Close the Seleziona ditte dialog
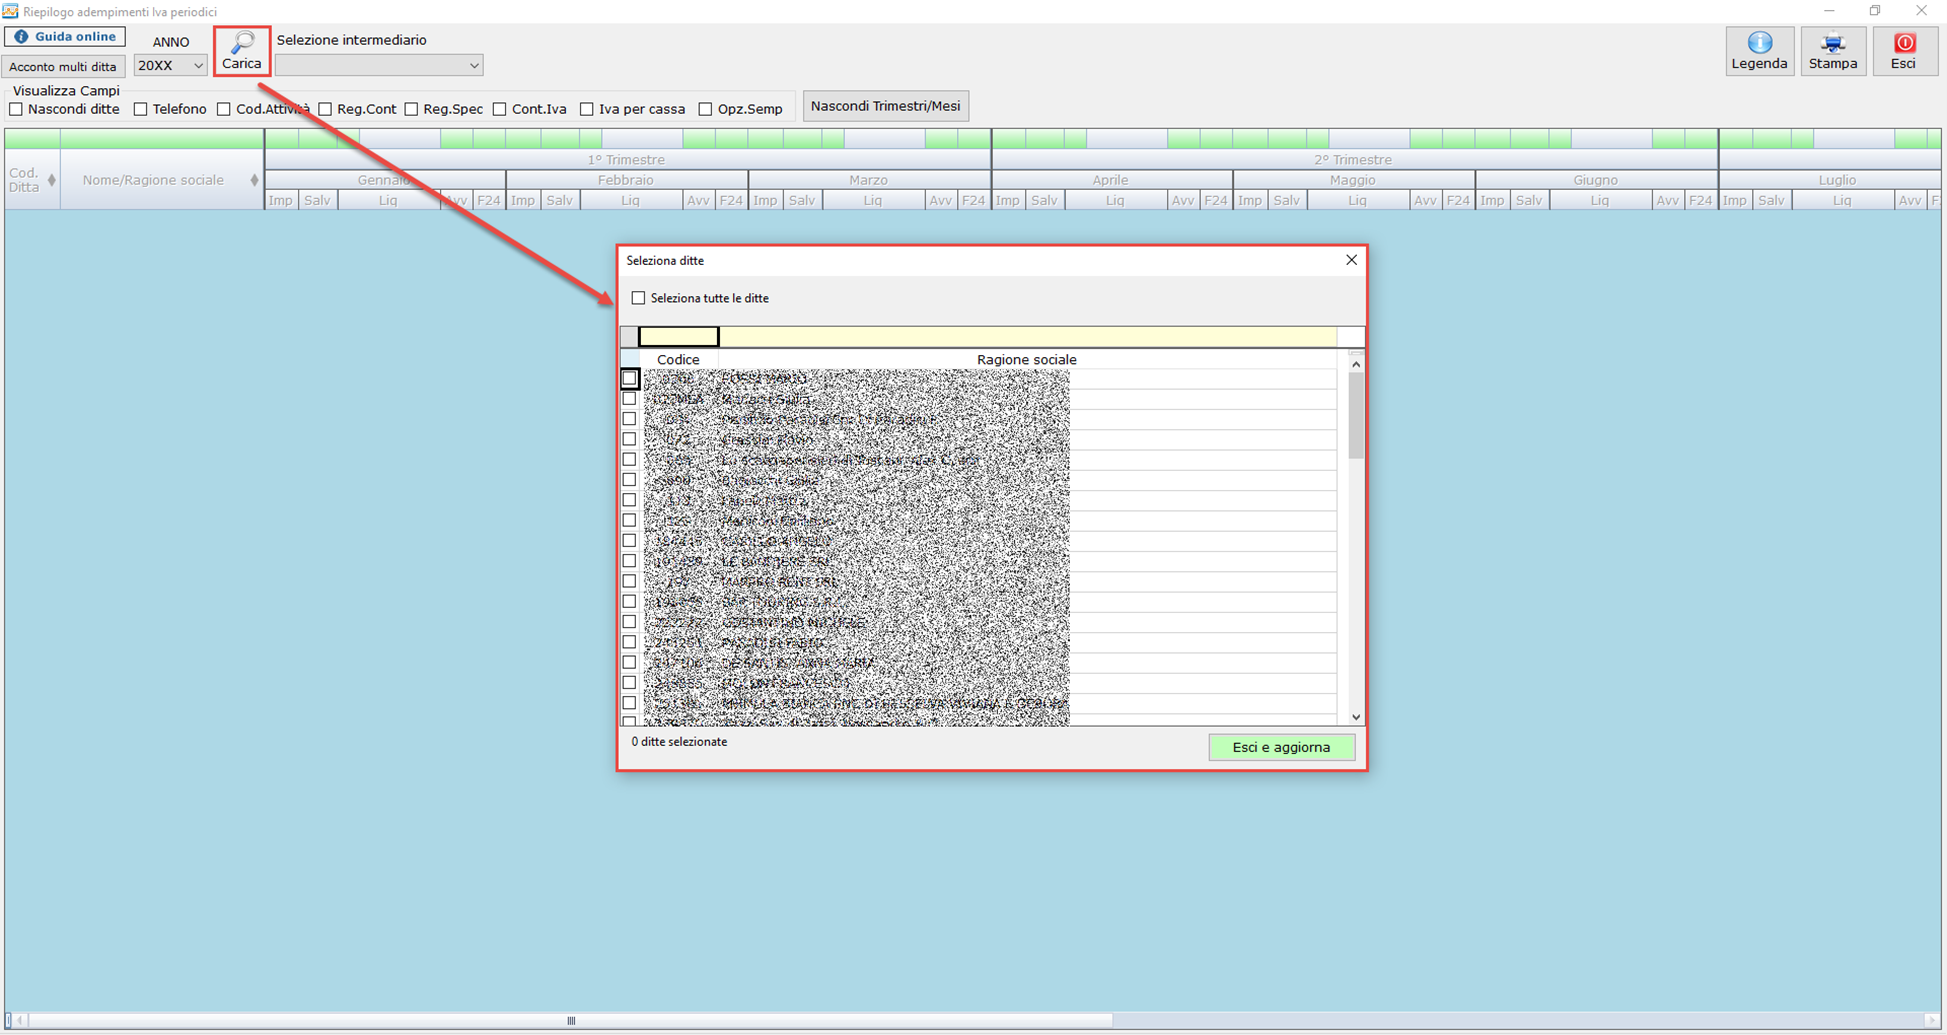 (x=1351, y=260)
